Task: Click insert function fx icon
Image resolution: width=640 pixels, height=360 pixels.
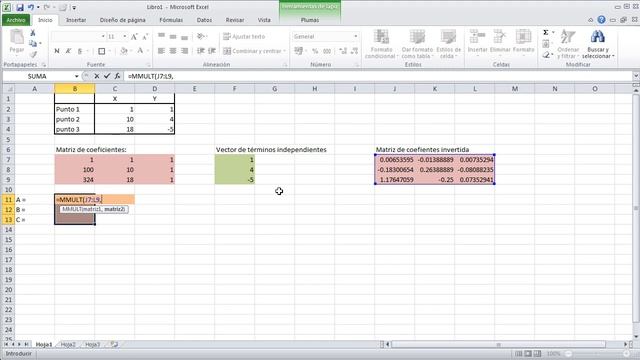Action: click(x=118, y=76)
